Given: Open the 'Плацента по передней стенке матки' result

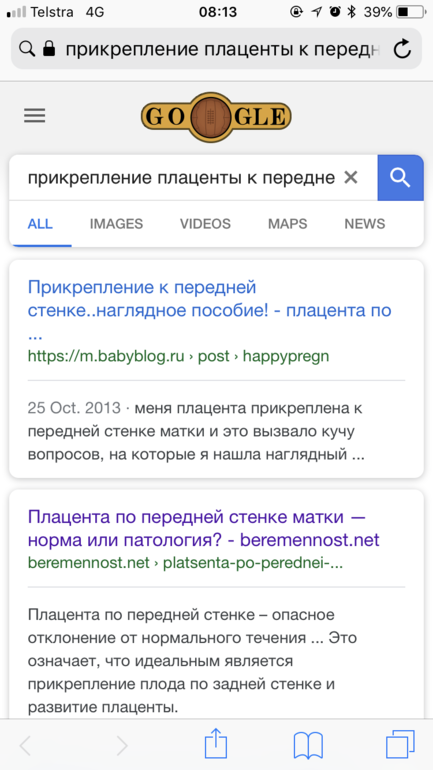Looking at the screenshot, I should click(x=204, y=528).
